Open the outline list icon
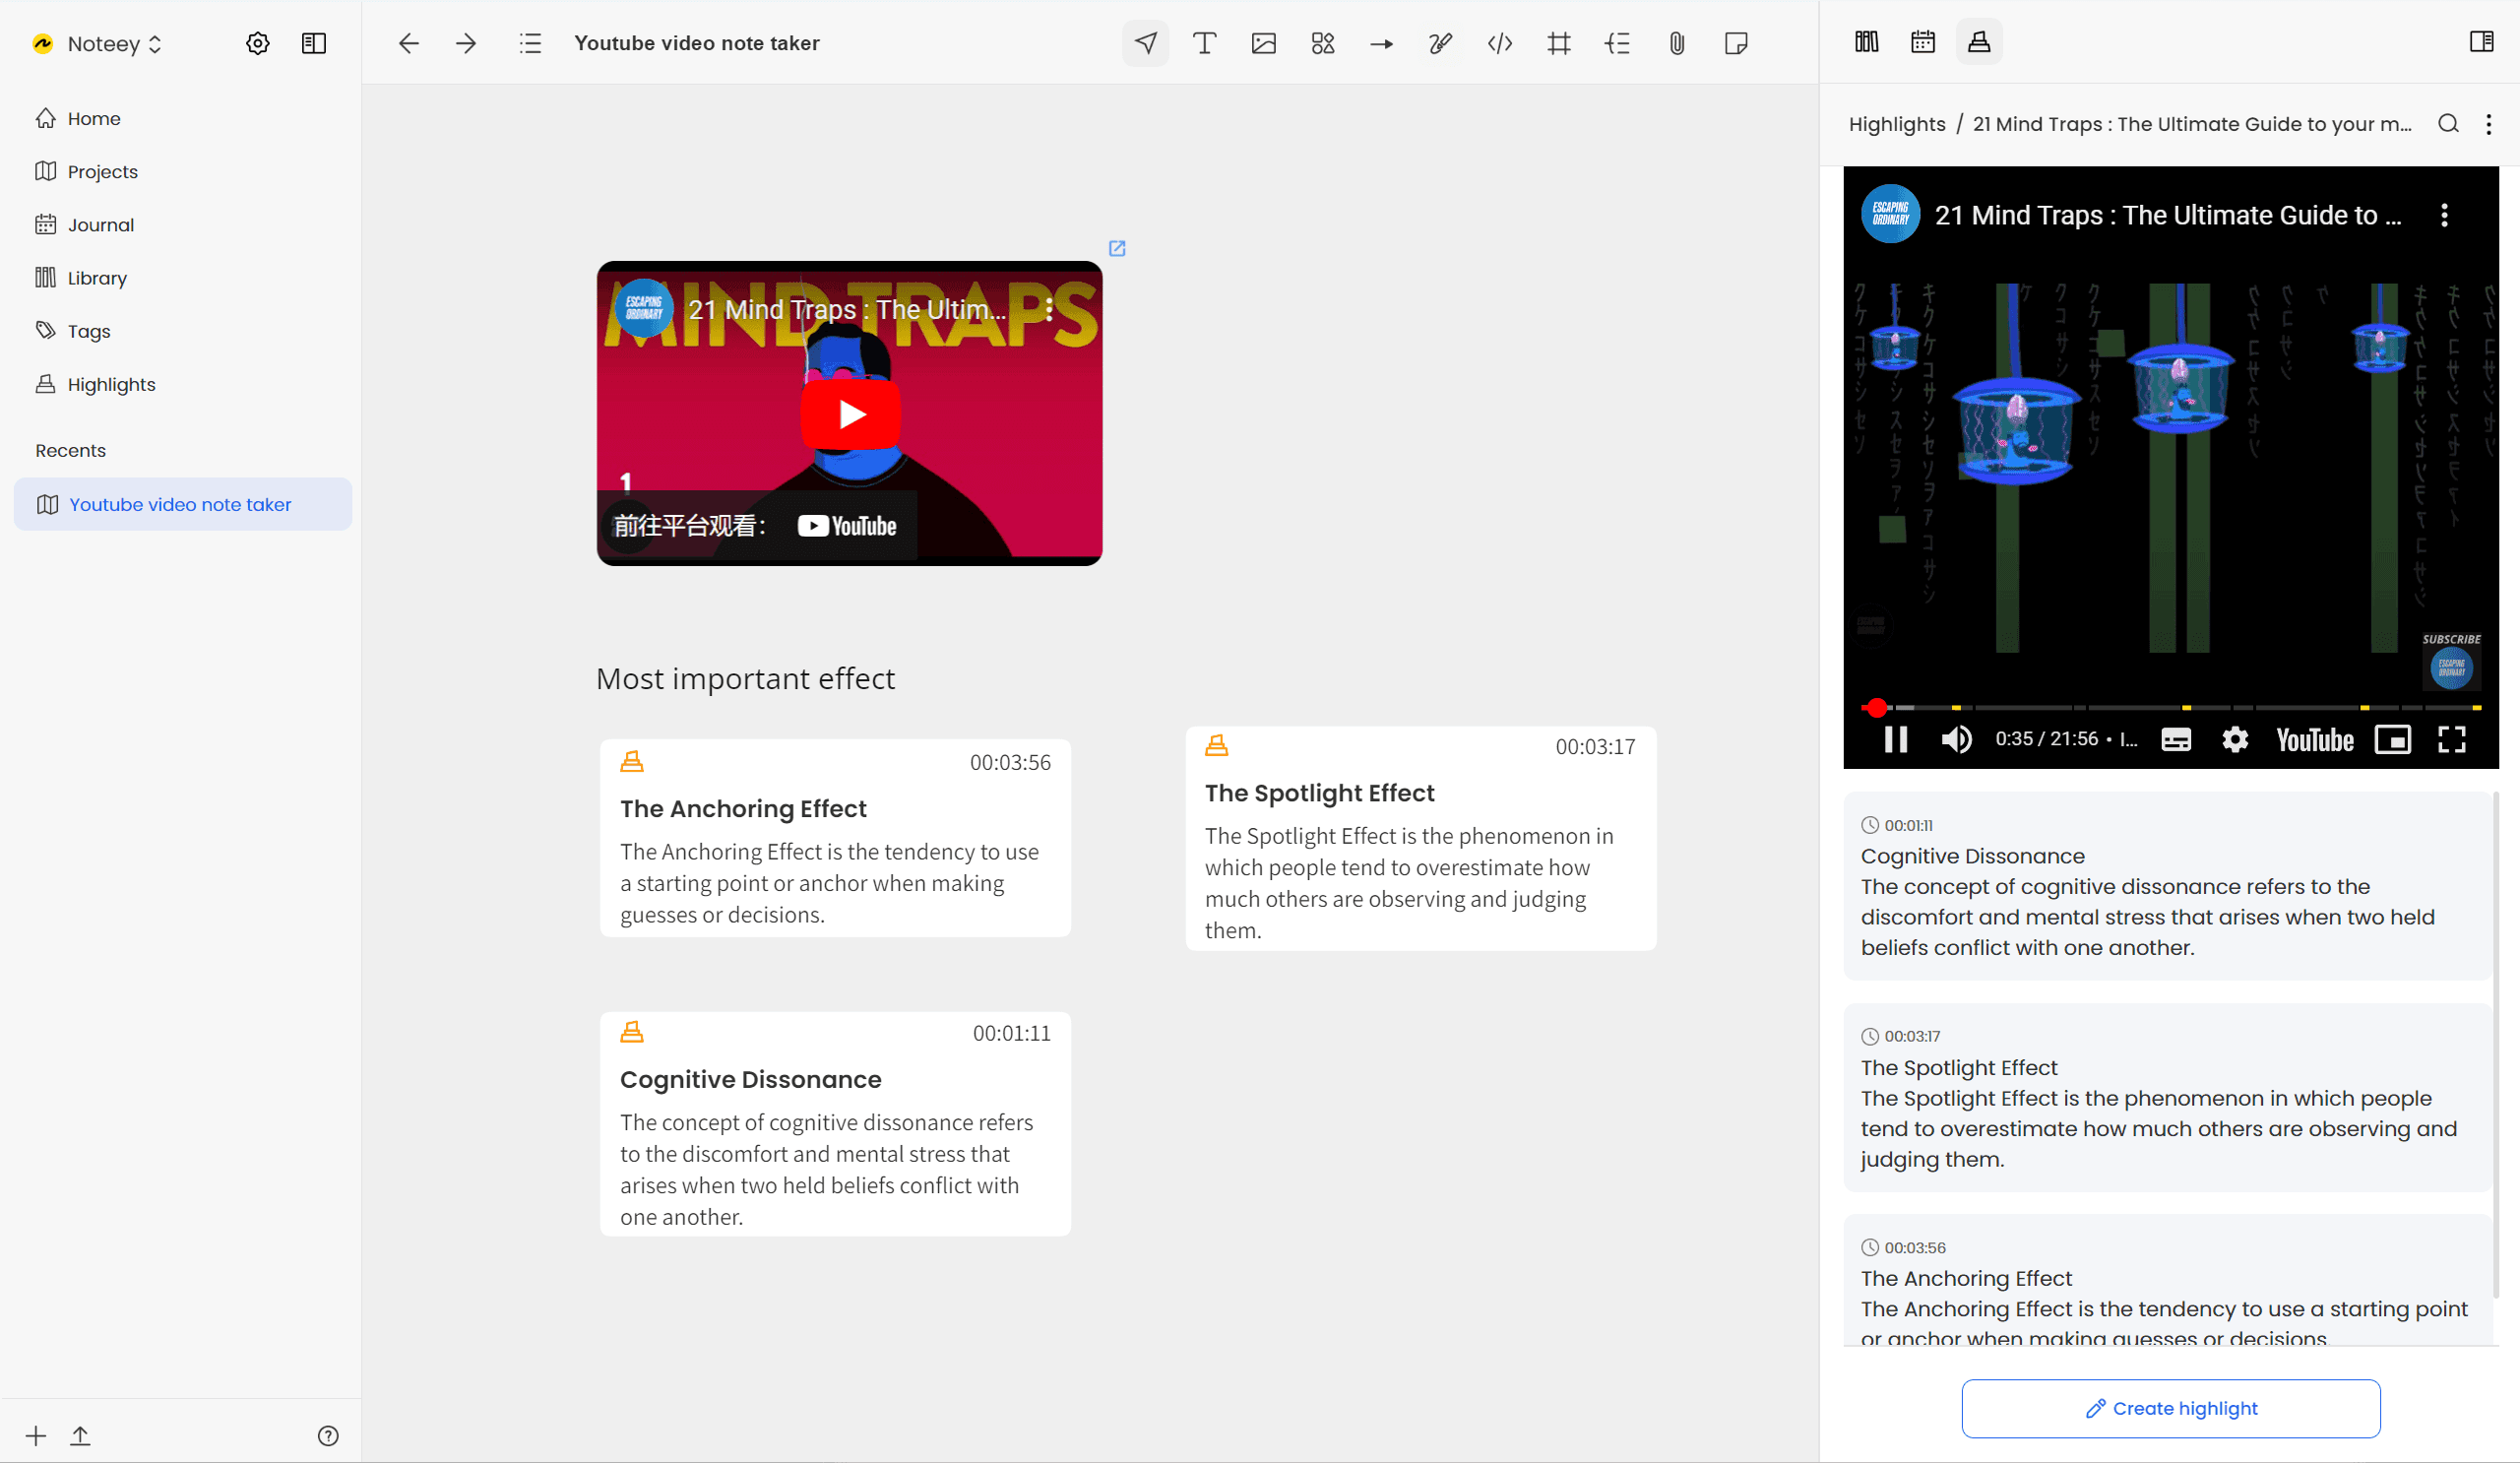 530,43
